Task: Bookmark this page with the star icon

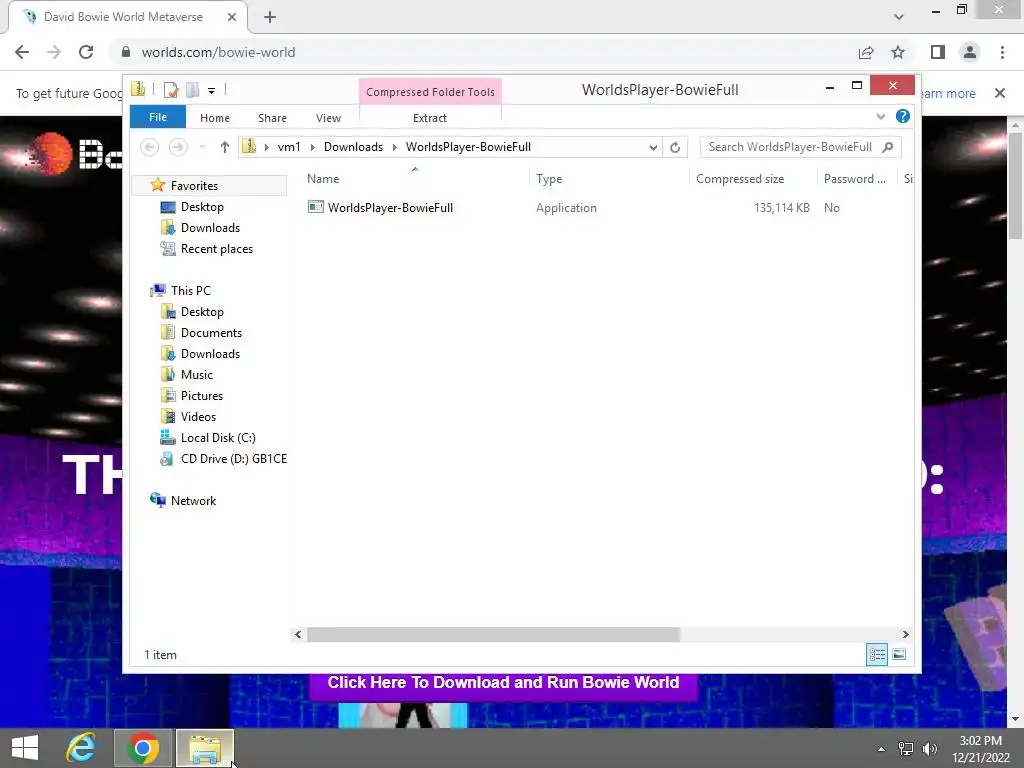Action: (x=898, y=52)
